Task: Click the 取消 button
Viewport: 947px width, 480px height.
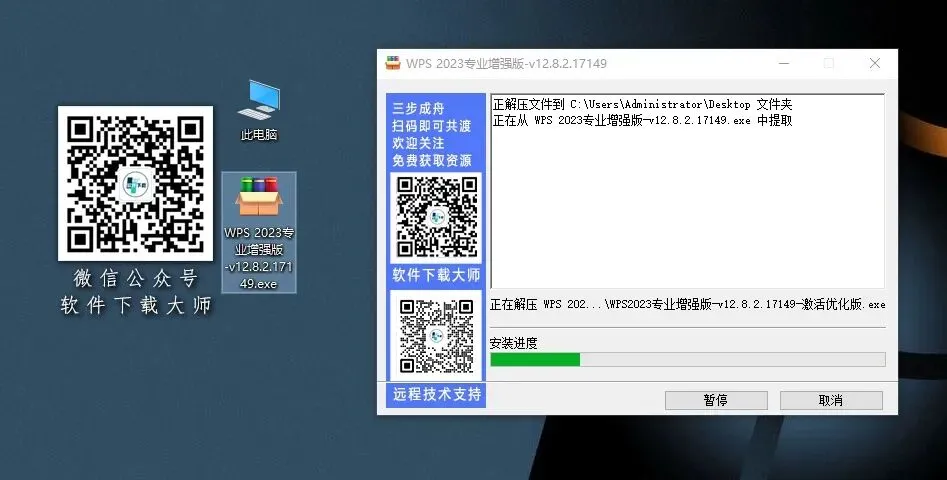Action: [831, 400]
